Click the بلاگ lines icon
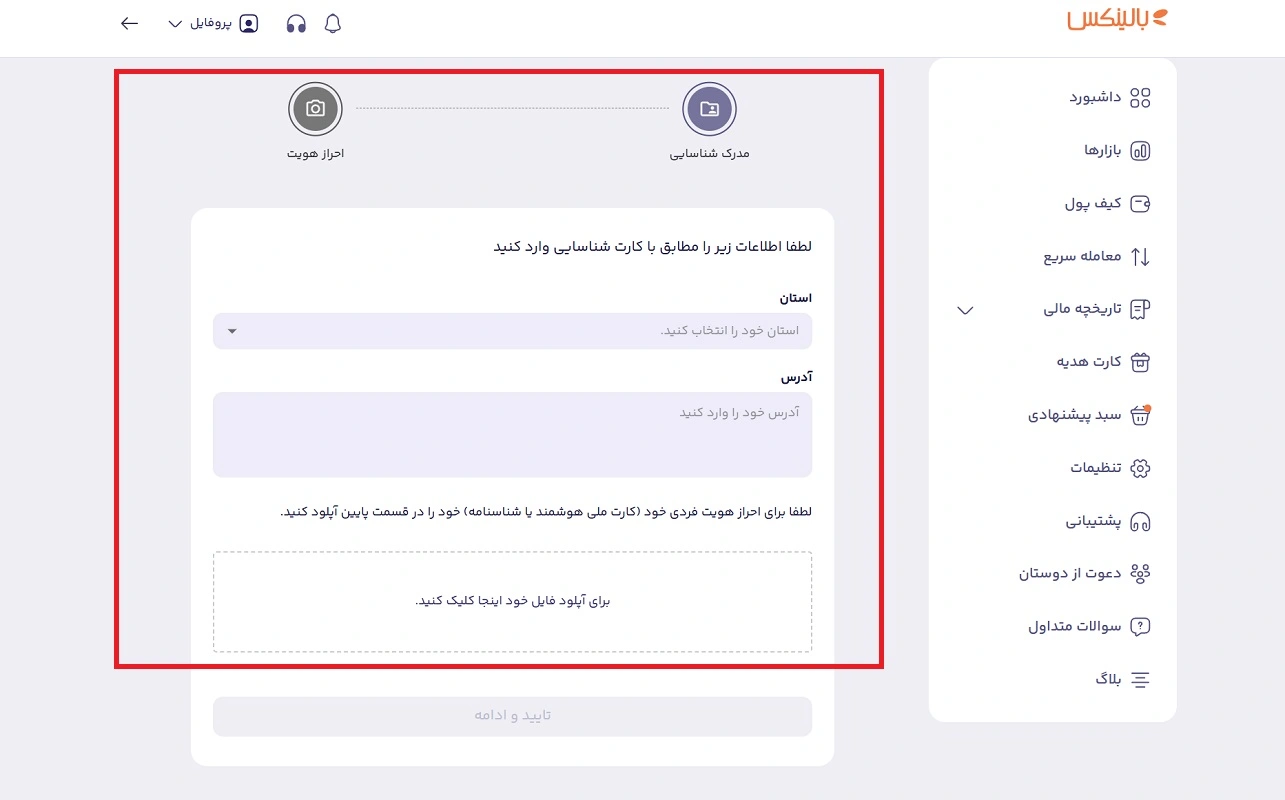Image resolution: width=1285 pixels, height=800 pixels. 1140,680
